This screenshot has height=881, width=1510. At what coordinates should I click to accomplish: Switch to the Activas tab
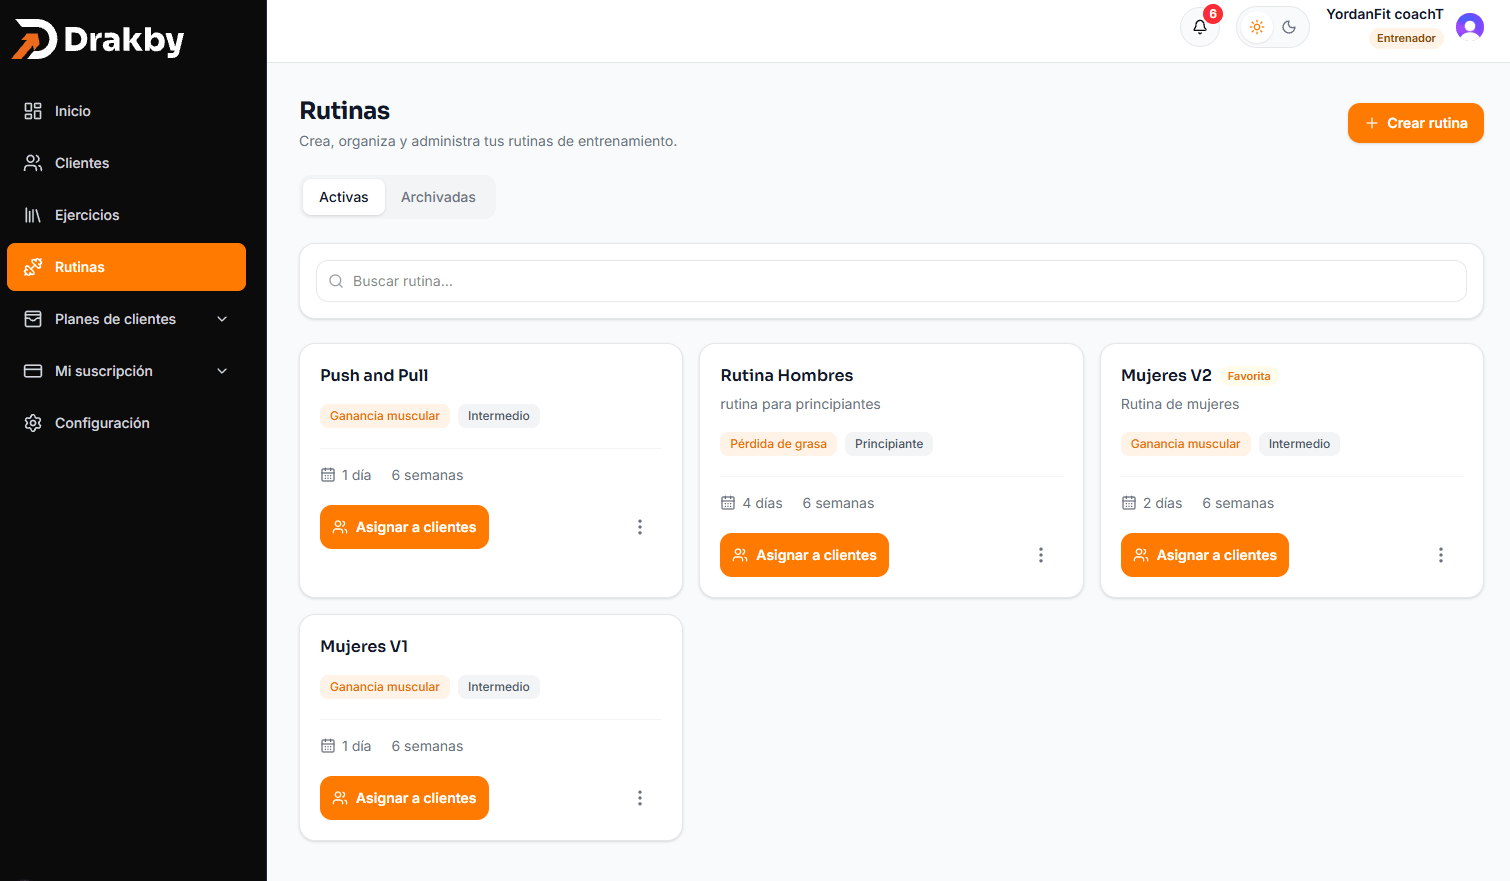tap(344, 197)
